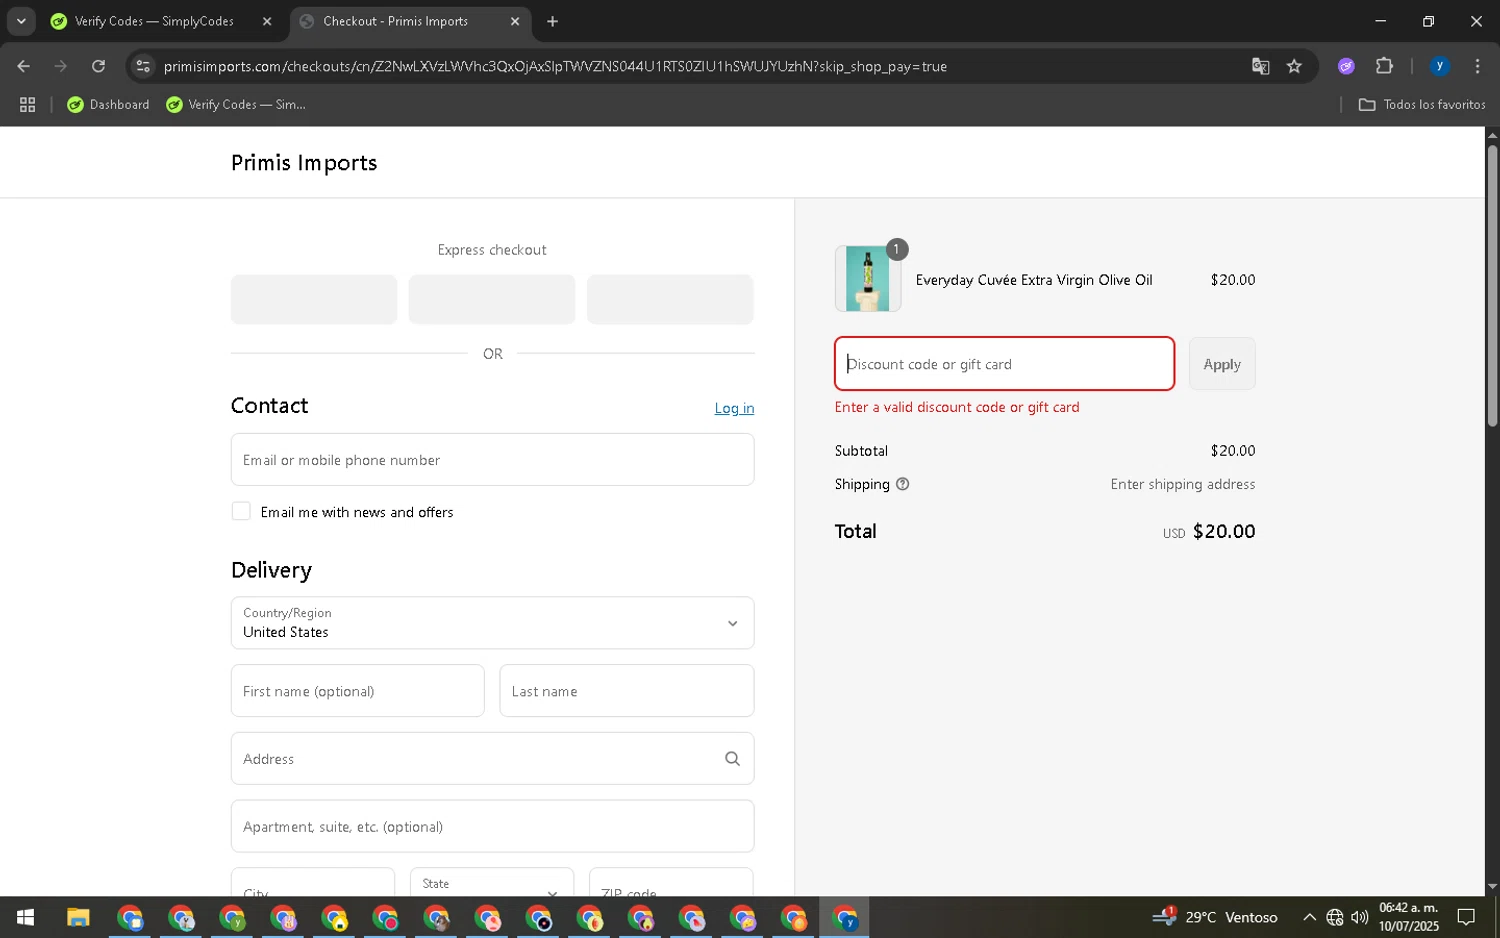Close the Checkout - Primis Imports tab
Image resolution: width=1500 pixels, height=938 pixels.
pyautogui.click(x=515, y=21)
